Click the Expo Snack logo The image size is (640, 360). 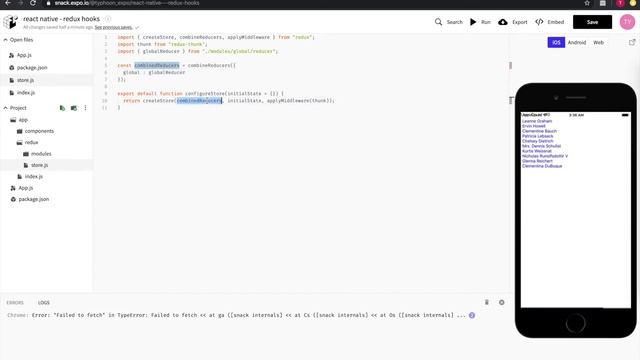tap(10, 22)
